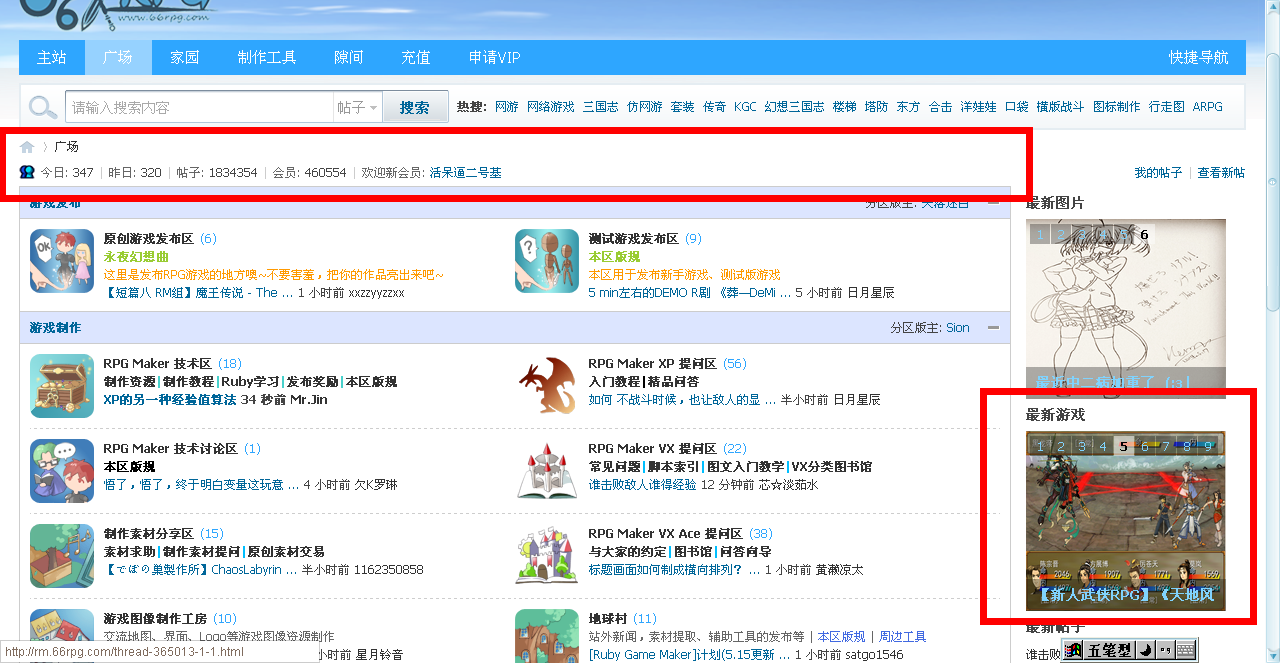1280x663 pixels.
Task: Open the 制作工具 nav tab
Action: point(267,57)
